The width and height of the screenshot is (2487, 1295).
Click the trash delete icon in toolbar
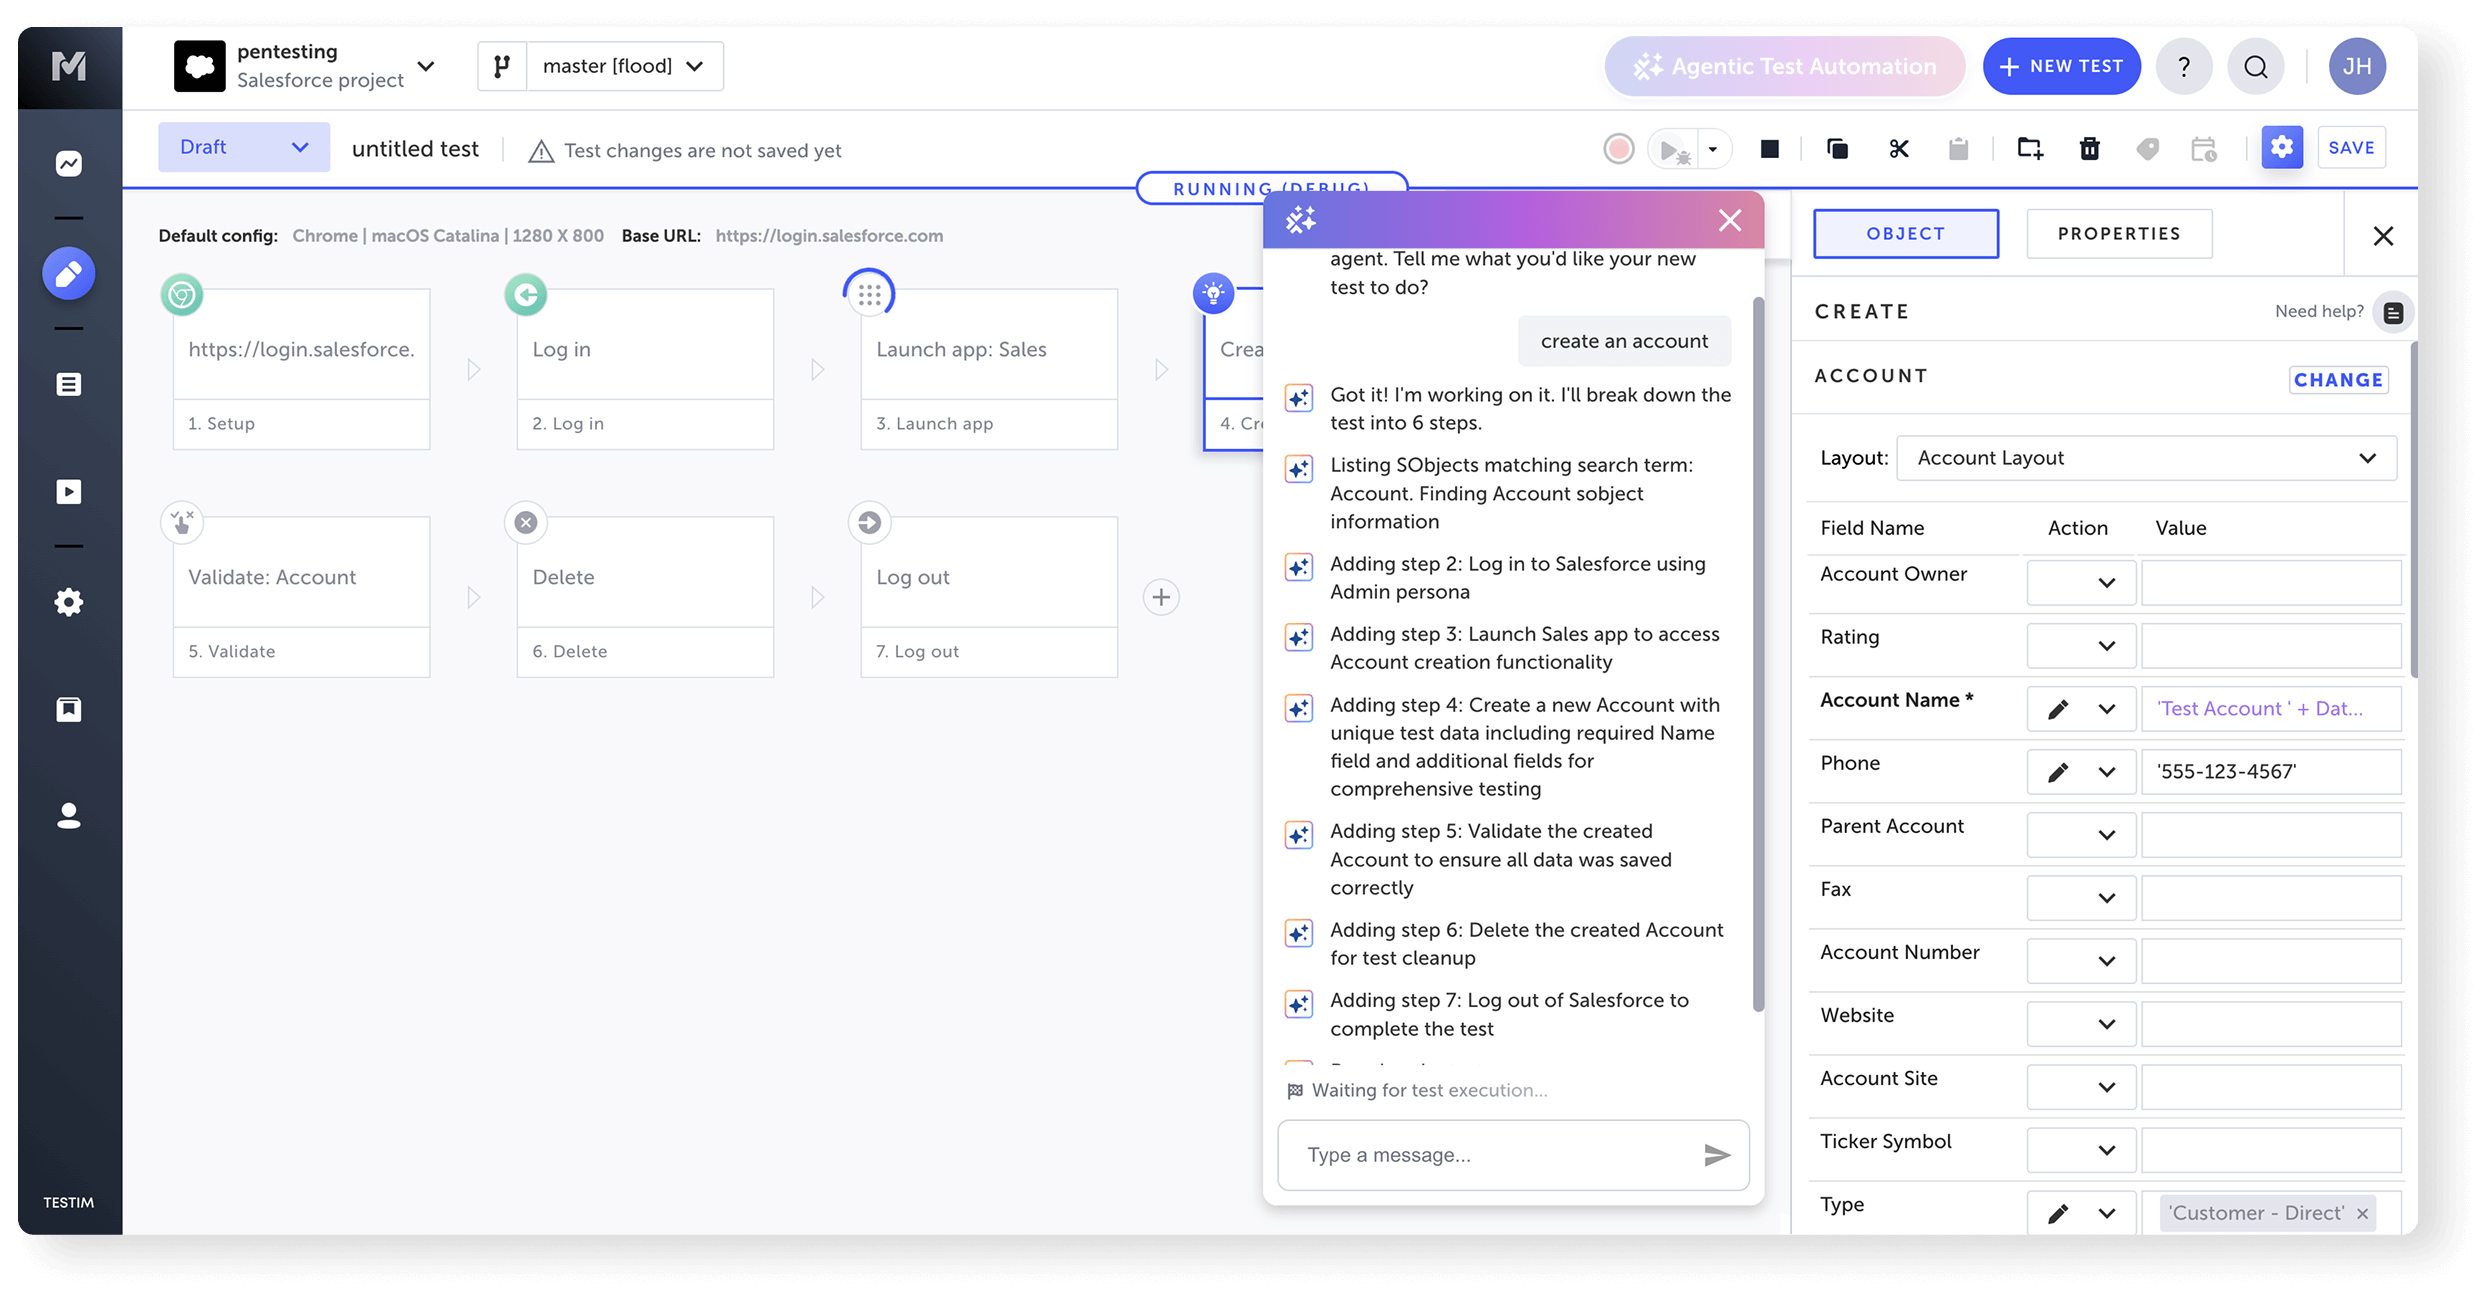point(2089,149)
